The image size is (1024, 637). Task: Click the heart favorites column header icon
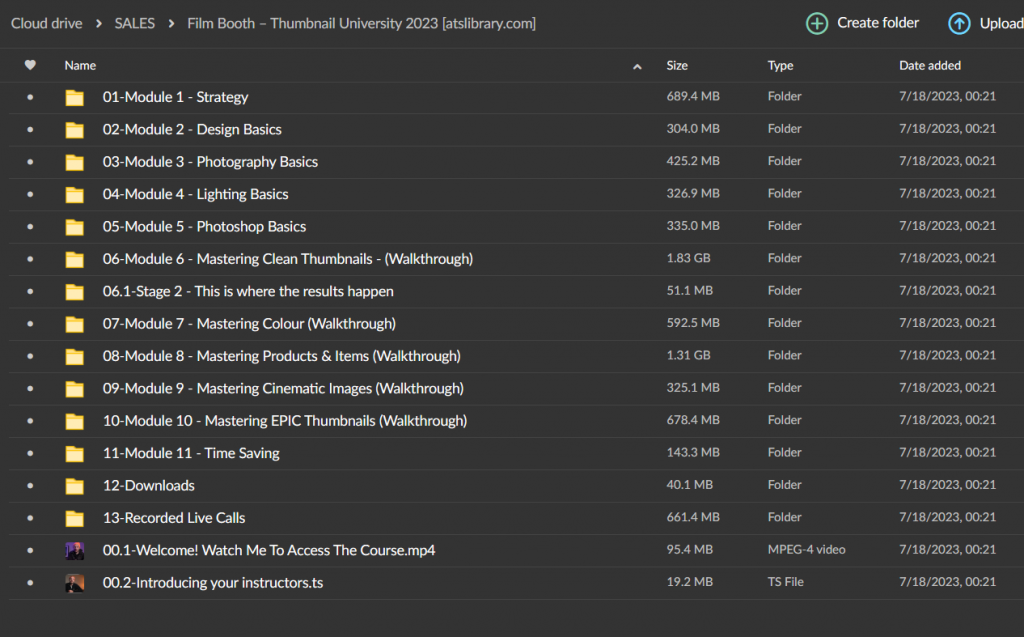(30, 65)
